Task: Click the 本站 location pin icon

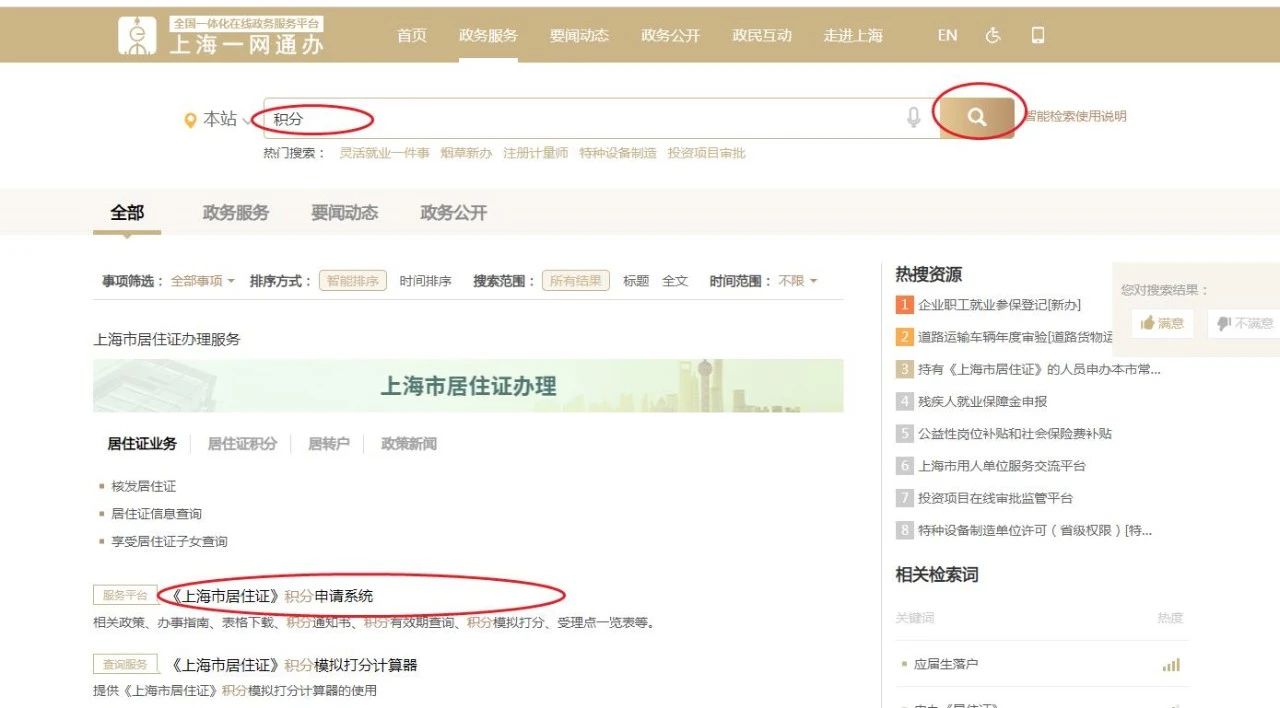Action: [x=190, y=120]
